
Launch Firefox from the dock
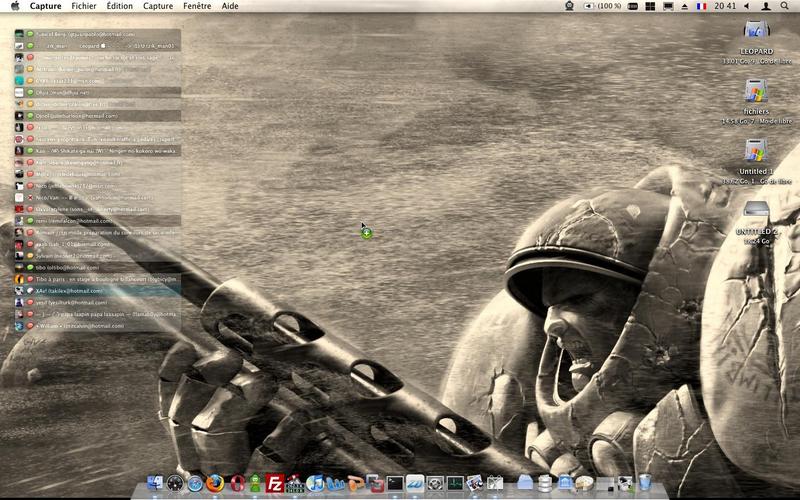[x=215, y=484]
